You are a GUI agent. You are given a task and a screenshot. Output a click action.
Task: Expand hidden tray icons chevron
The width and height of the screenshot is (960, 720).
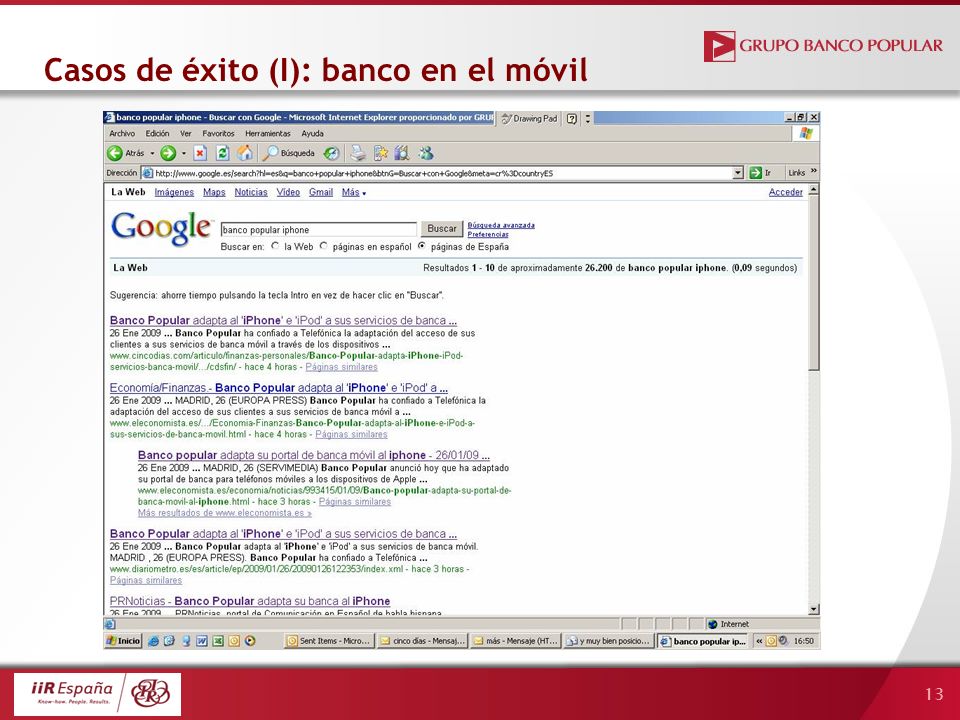click(x=759, y=641)
